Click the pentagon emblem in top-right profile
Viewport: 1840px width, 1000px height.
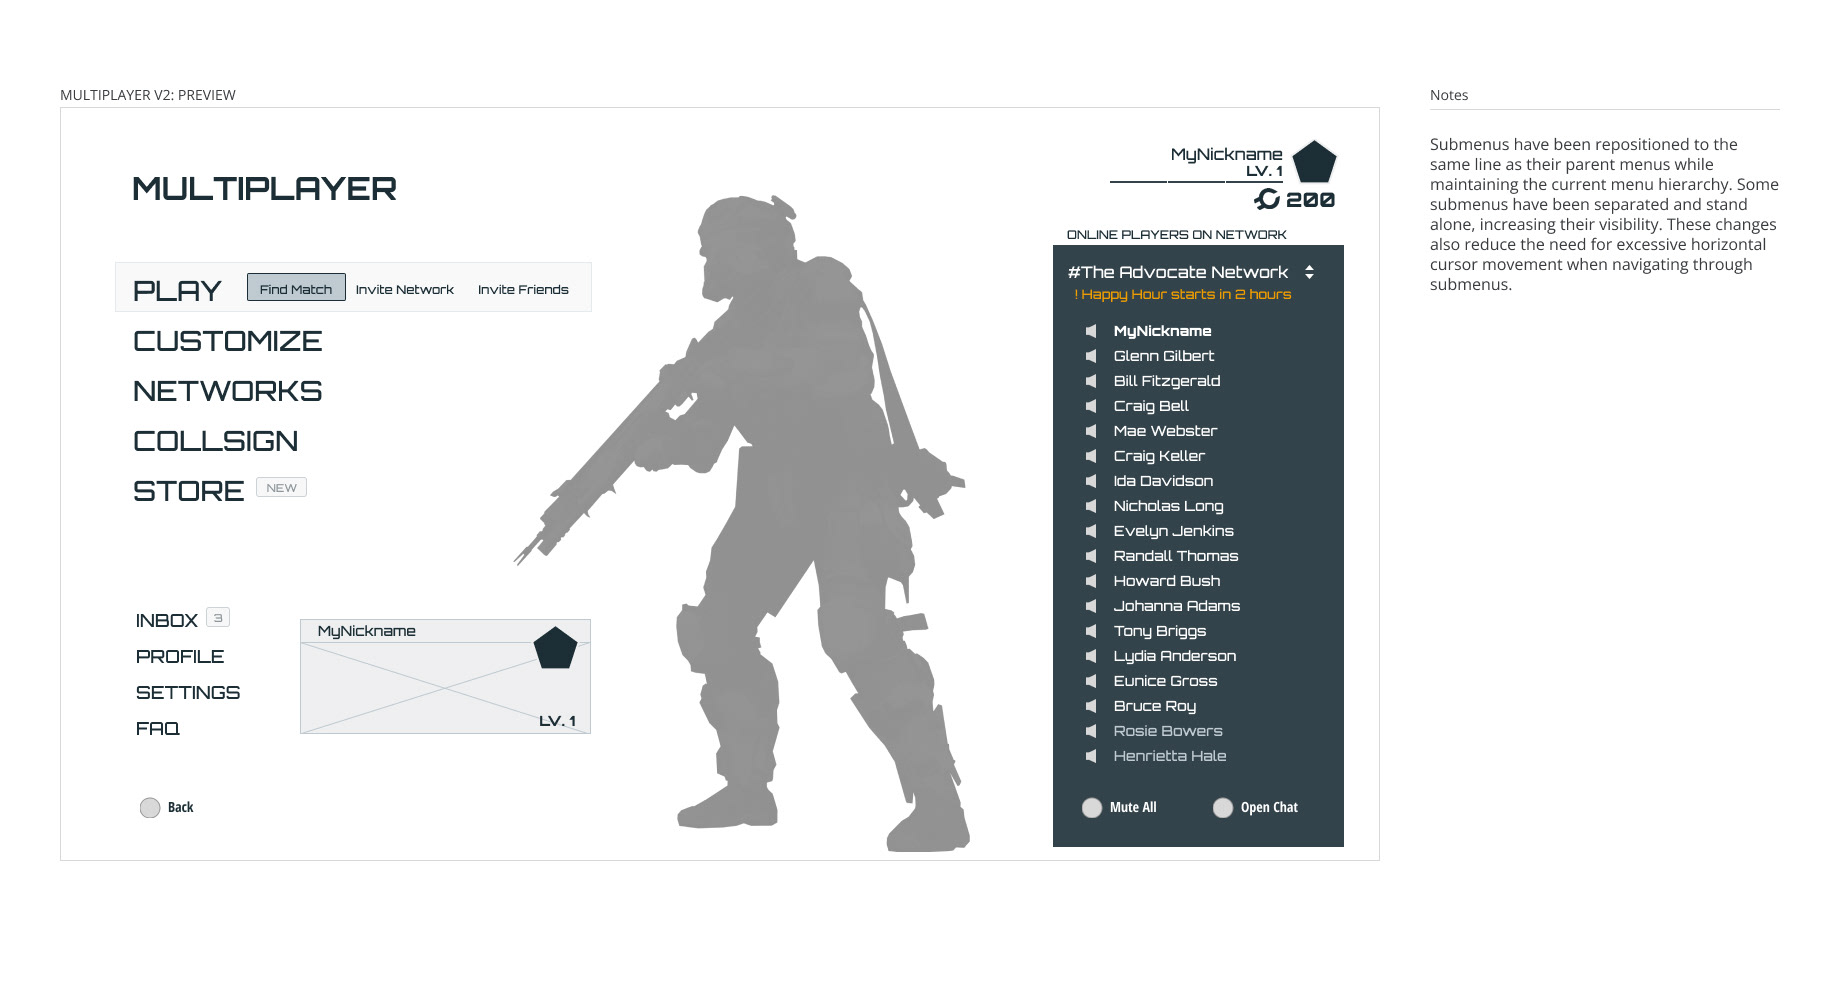click(1314, 162)
